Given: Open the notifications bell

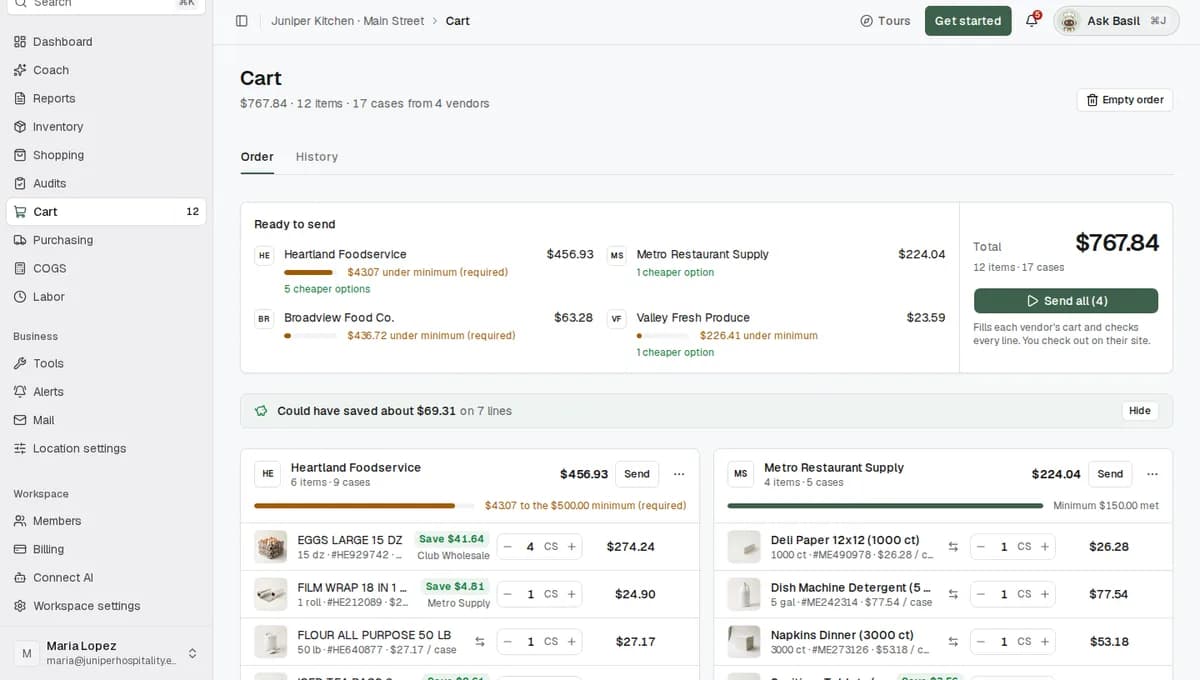Looking at the screenshot, I should click(x=1032, y=21).
